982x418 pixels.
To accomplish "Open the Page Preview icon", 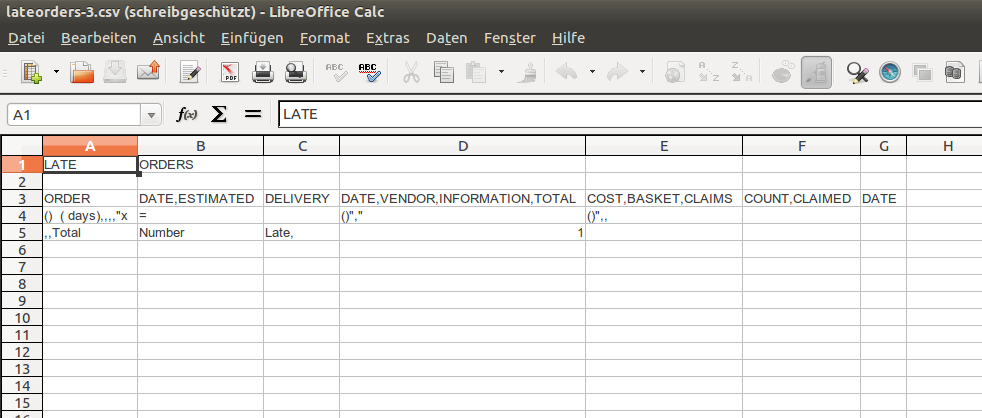I will click(295, 72).
